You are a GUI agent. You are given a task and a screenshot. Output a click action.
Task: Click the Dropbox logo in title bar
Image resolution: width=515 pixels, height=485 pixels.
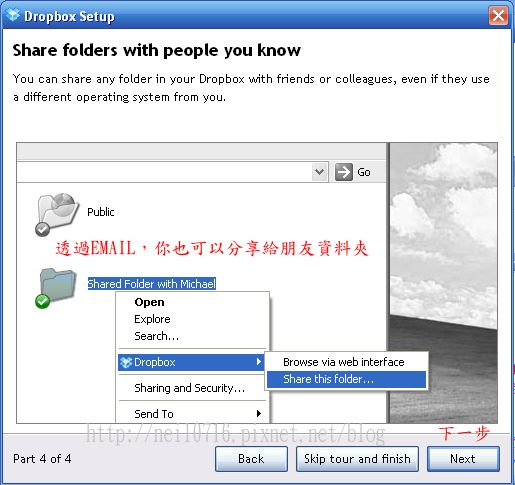click(x=13, y=15)
